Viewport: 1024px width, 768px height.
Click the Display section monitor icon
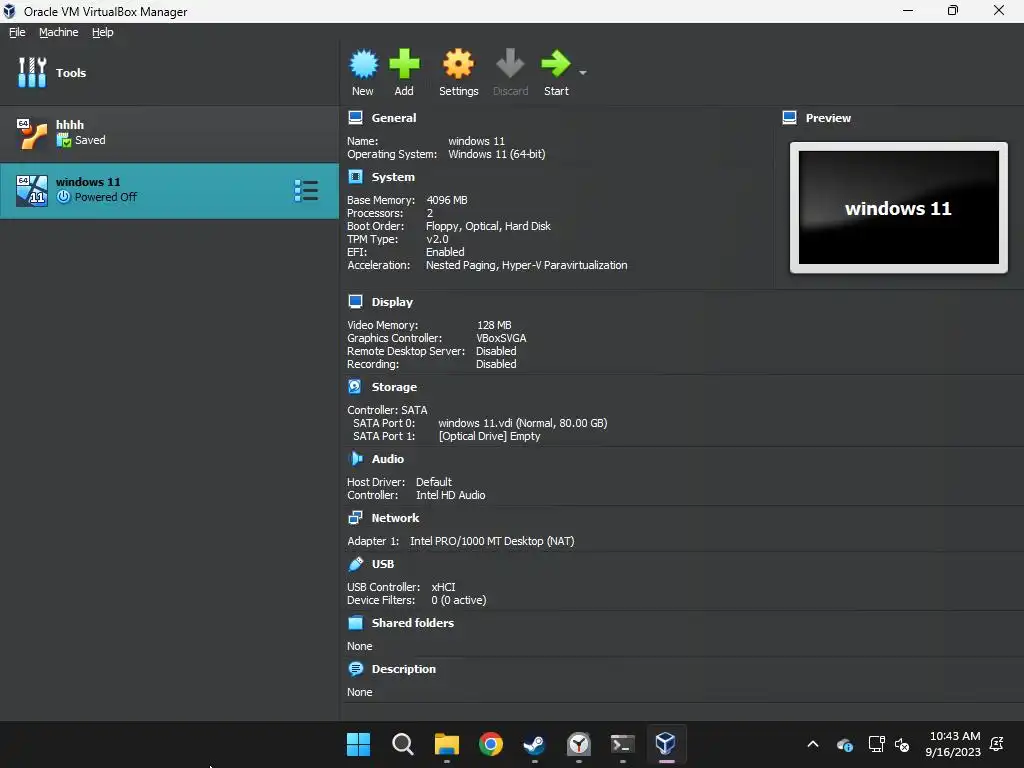[x=355, y=301]
